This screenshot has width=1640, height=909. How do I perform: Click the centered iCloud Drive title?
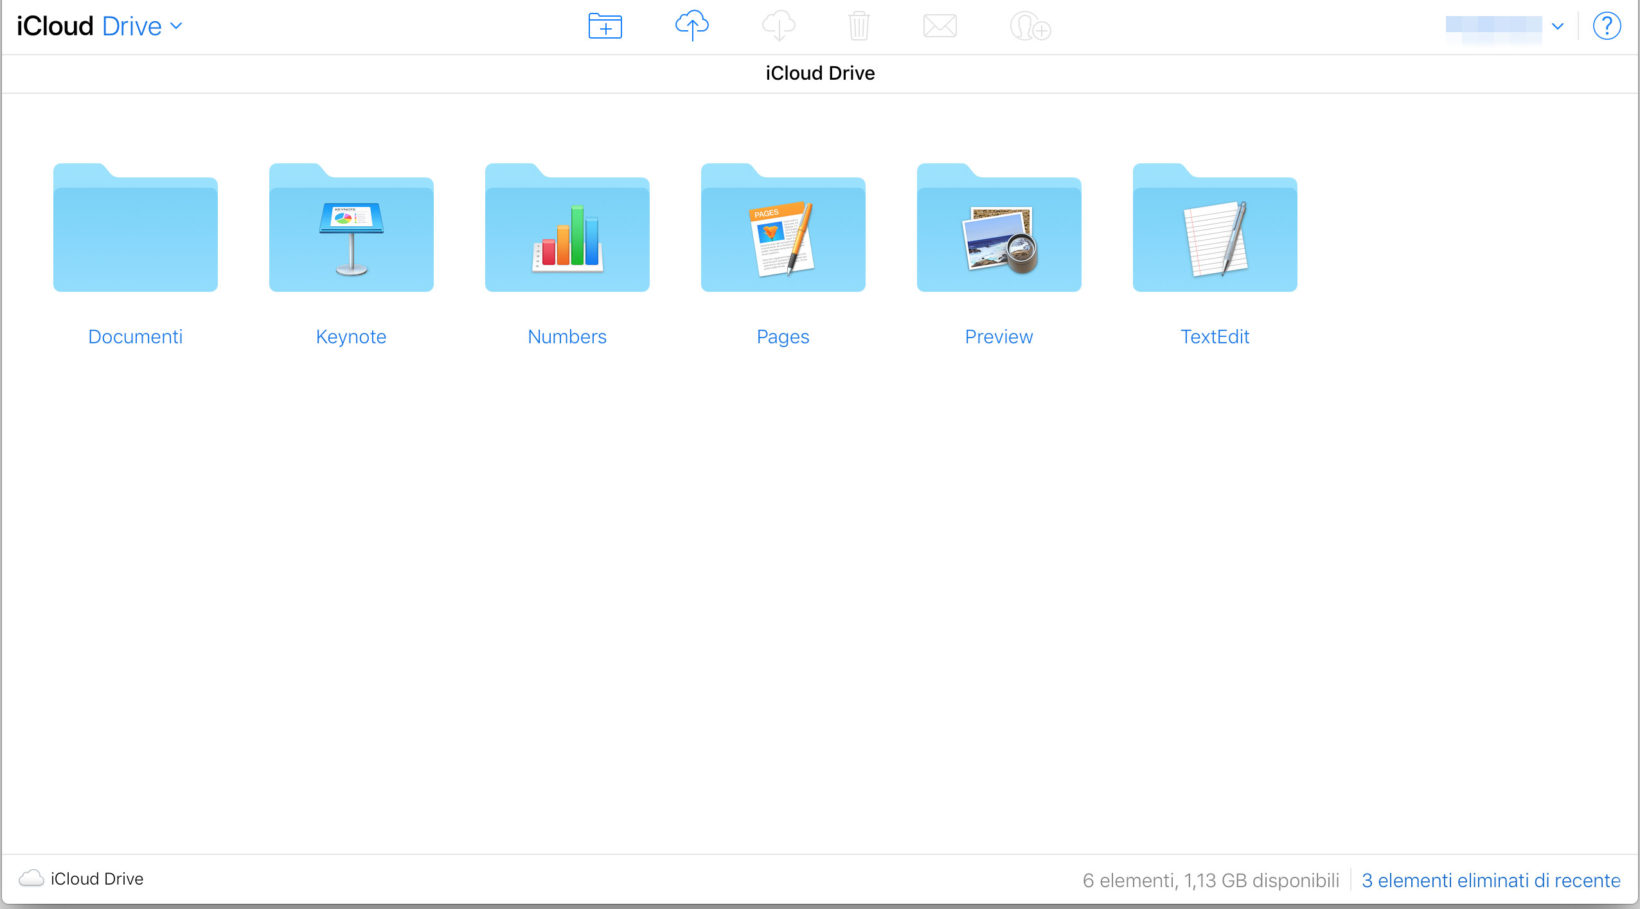pos(820,73)
